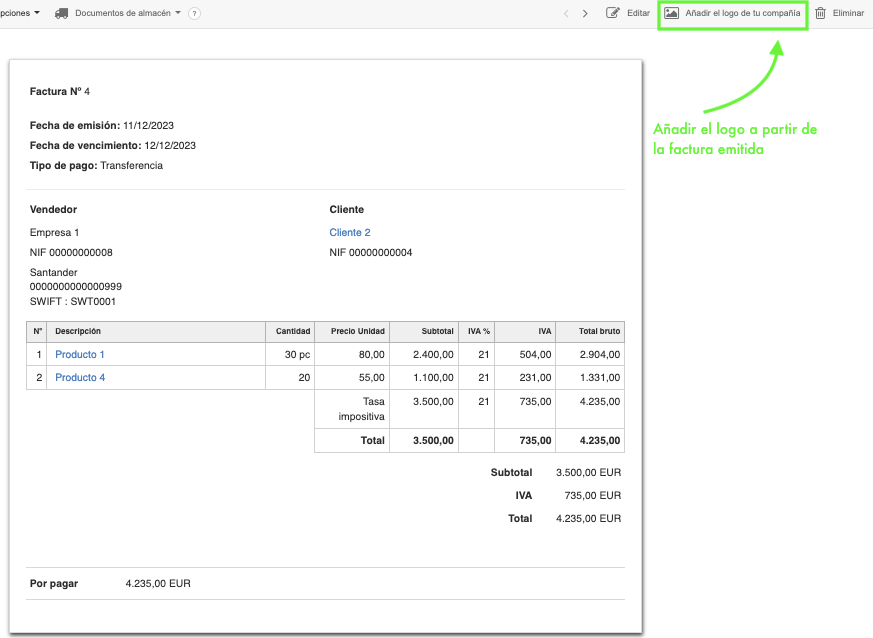Click the Total bruto column header

[x=600, y=331]
